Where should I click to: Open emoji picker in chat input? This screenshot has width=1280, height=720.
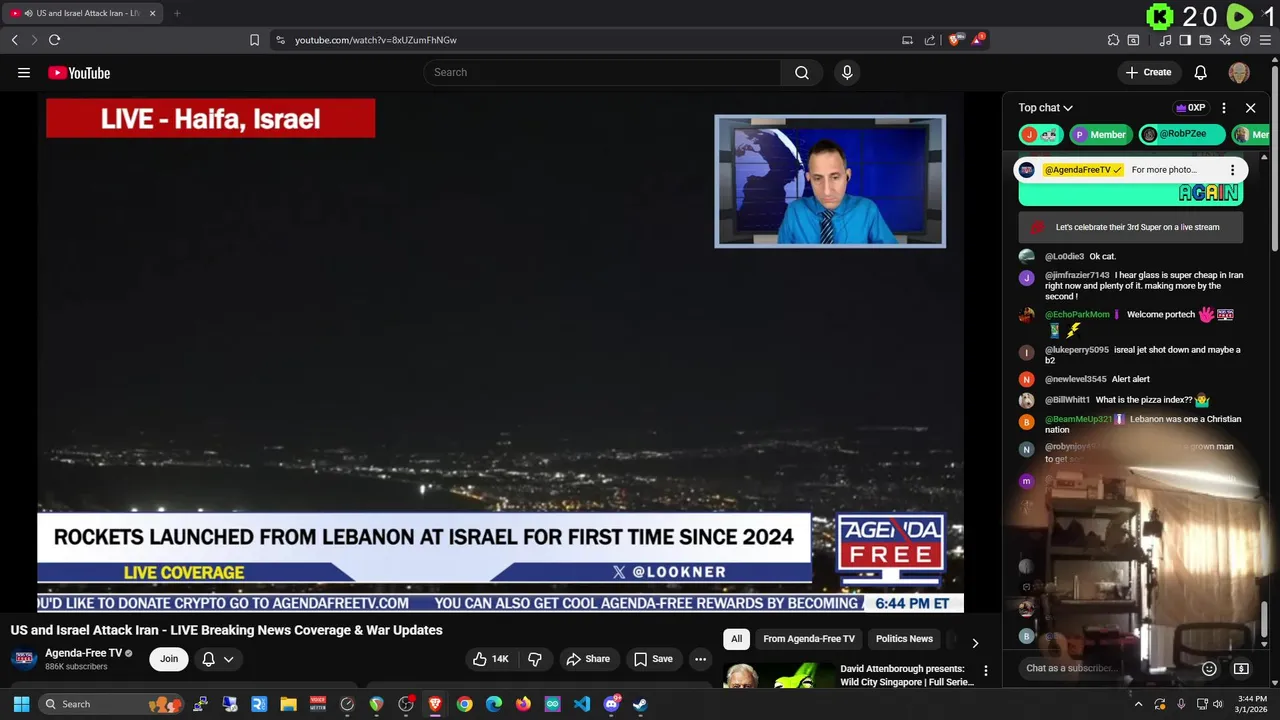click(x=1209, y=668)
